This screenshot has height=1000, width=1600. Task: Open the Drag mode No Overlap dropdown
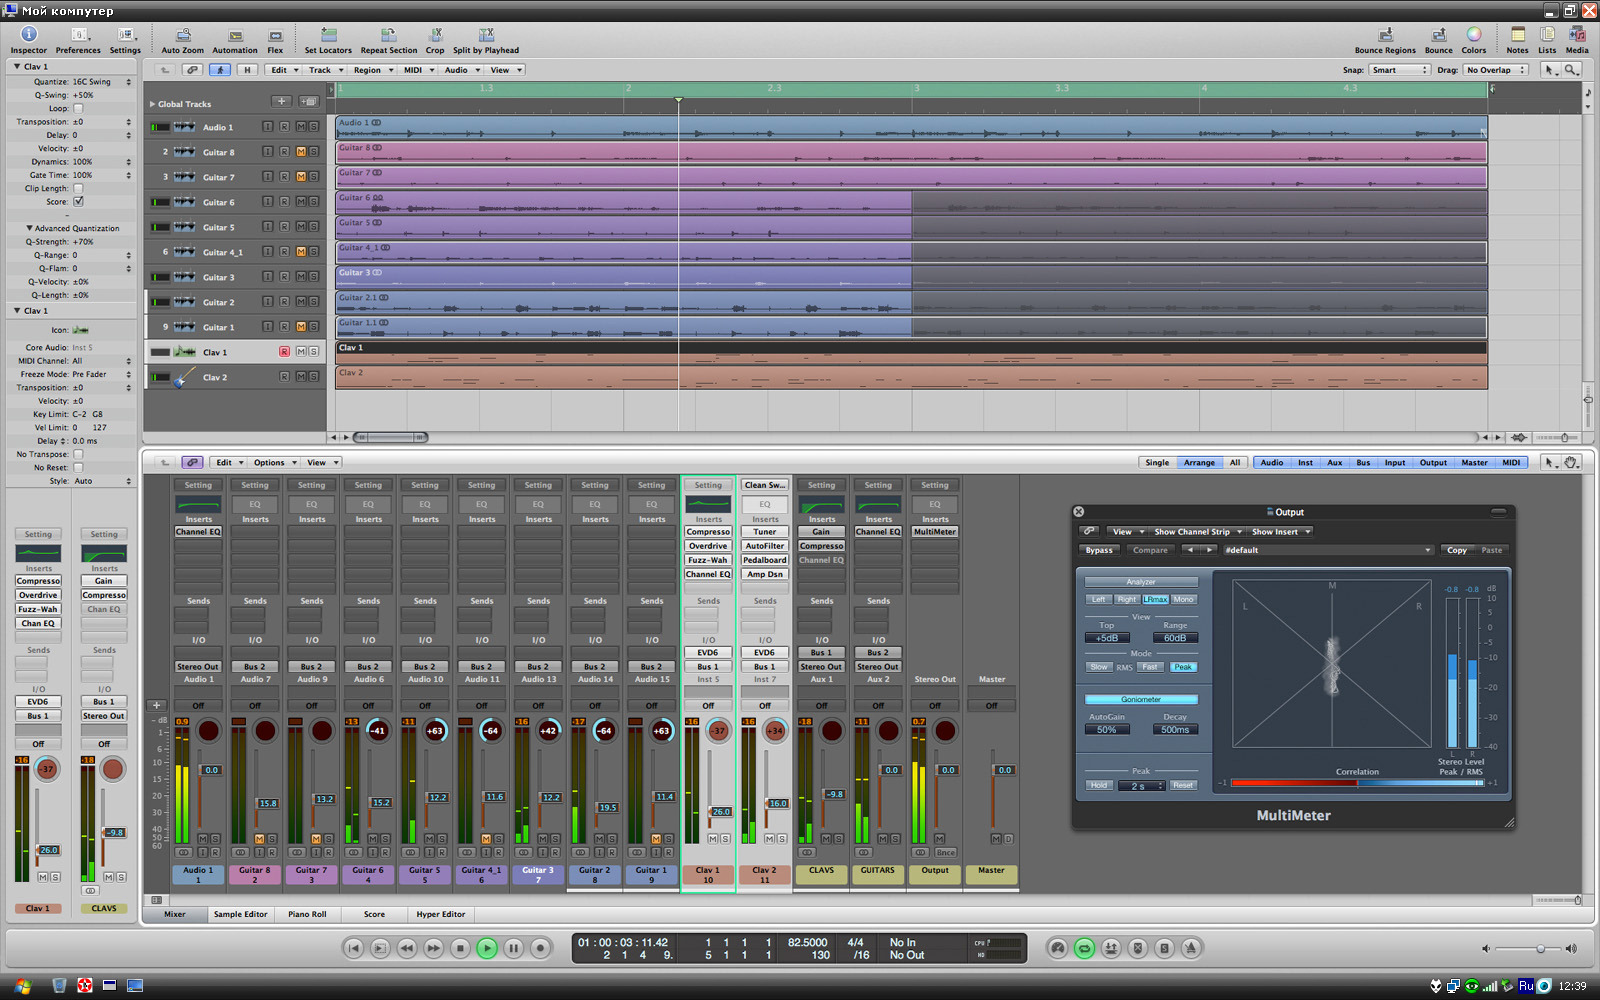[x=1495, y=70]
